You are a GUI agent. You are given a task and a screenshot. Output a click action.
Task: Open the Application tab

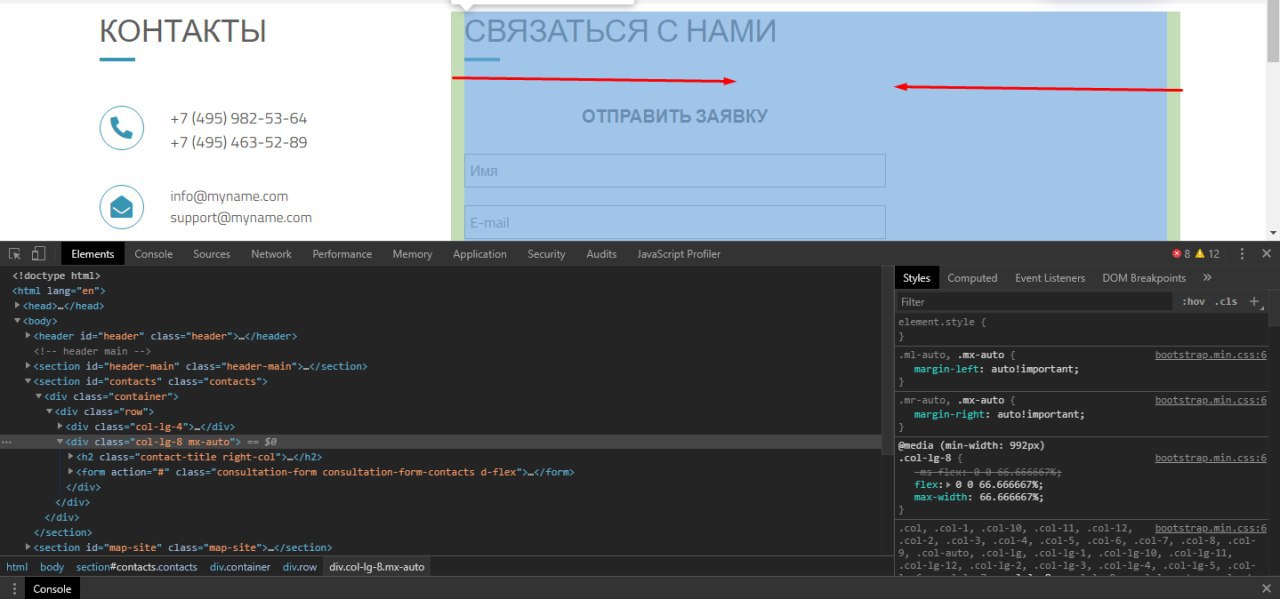tap(480, 254)
